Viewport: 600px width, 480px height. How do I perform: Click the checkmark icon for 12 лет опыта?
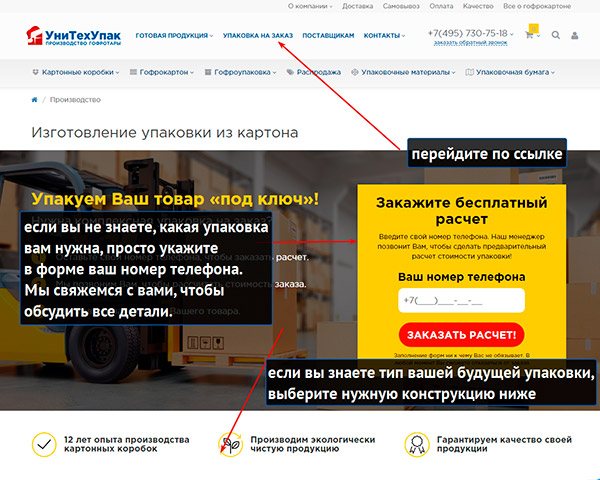pyautogui.click(x=44, y=444)
